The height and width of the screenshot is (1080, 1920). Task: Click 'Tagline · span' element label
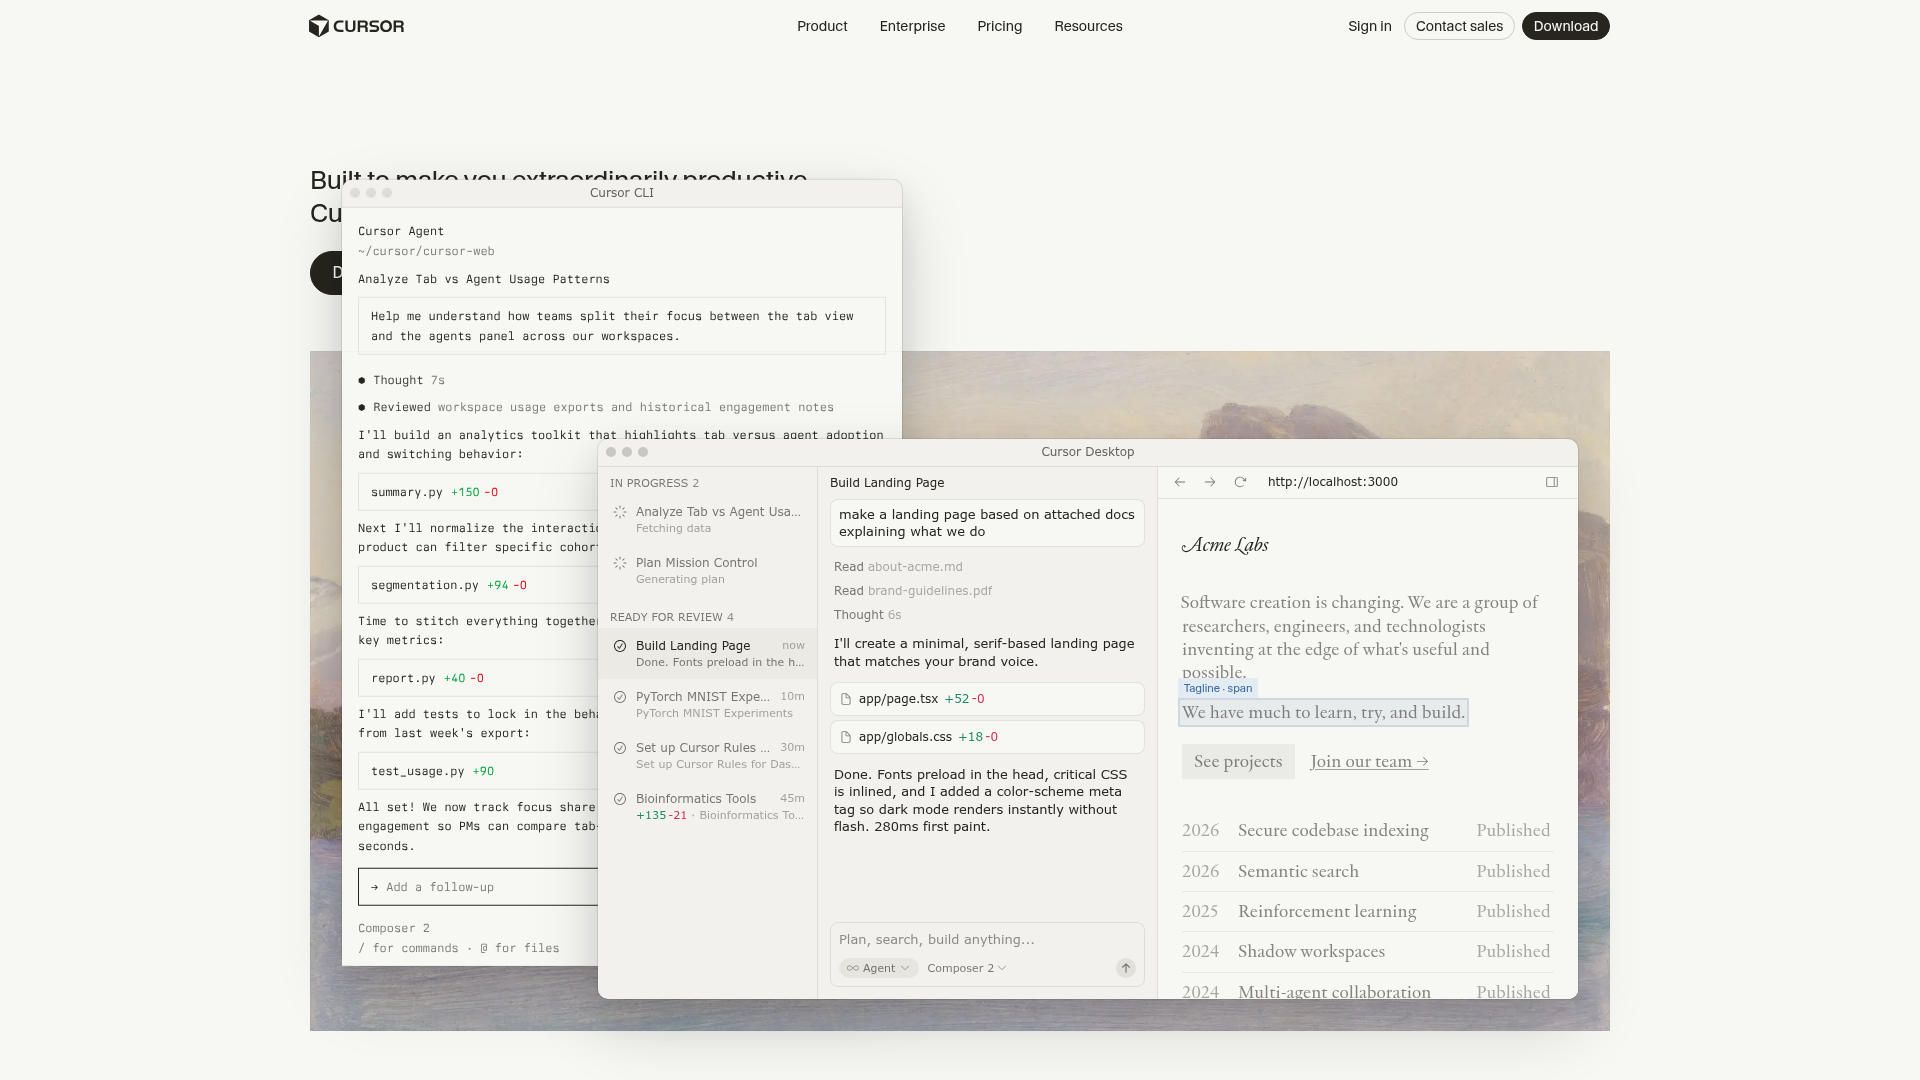tap(1217, 688)
